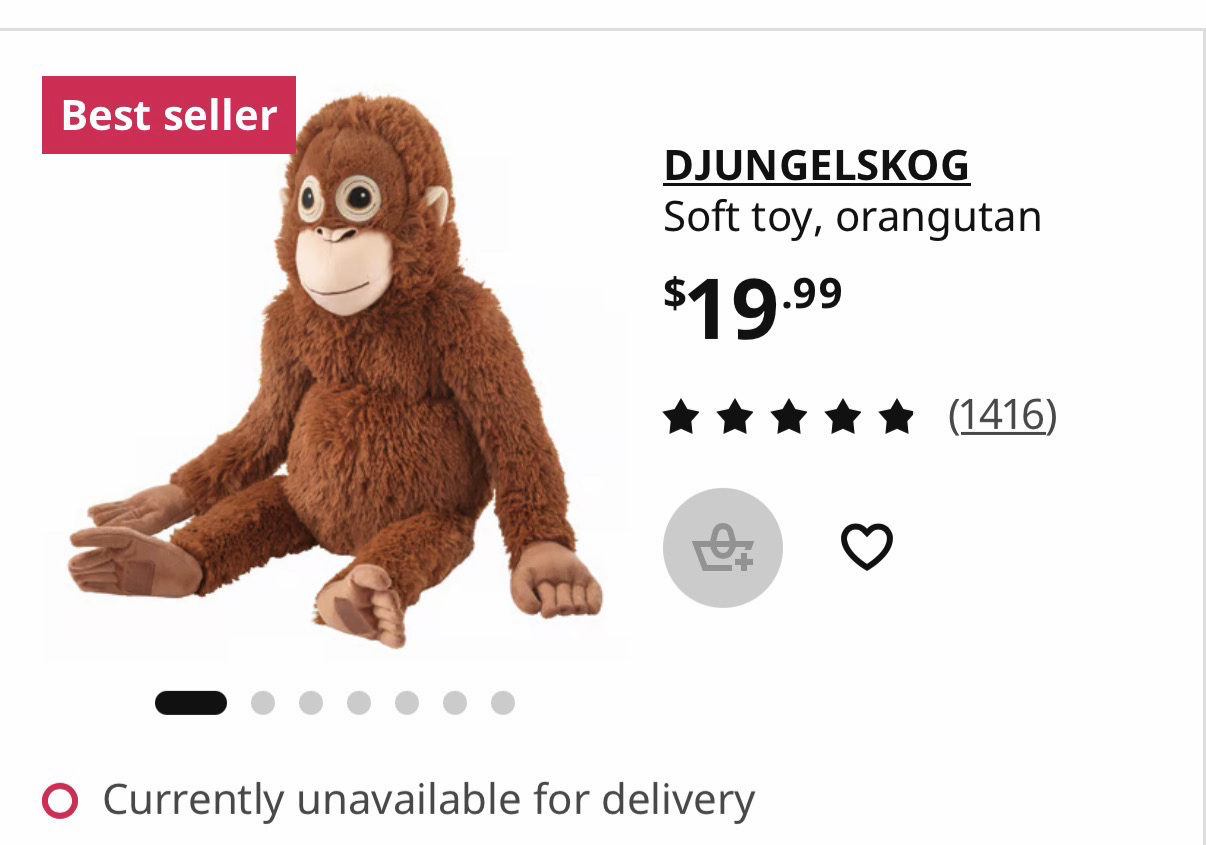Click "Currently unavailable for delivery" text

428,800
